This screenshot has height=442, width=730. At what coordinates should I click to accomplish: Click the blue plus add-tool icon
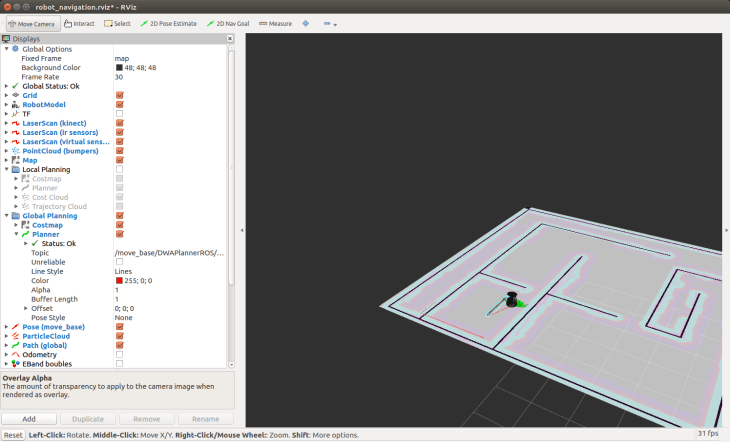[305, 23]
